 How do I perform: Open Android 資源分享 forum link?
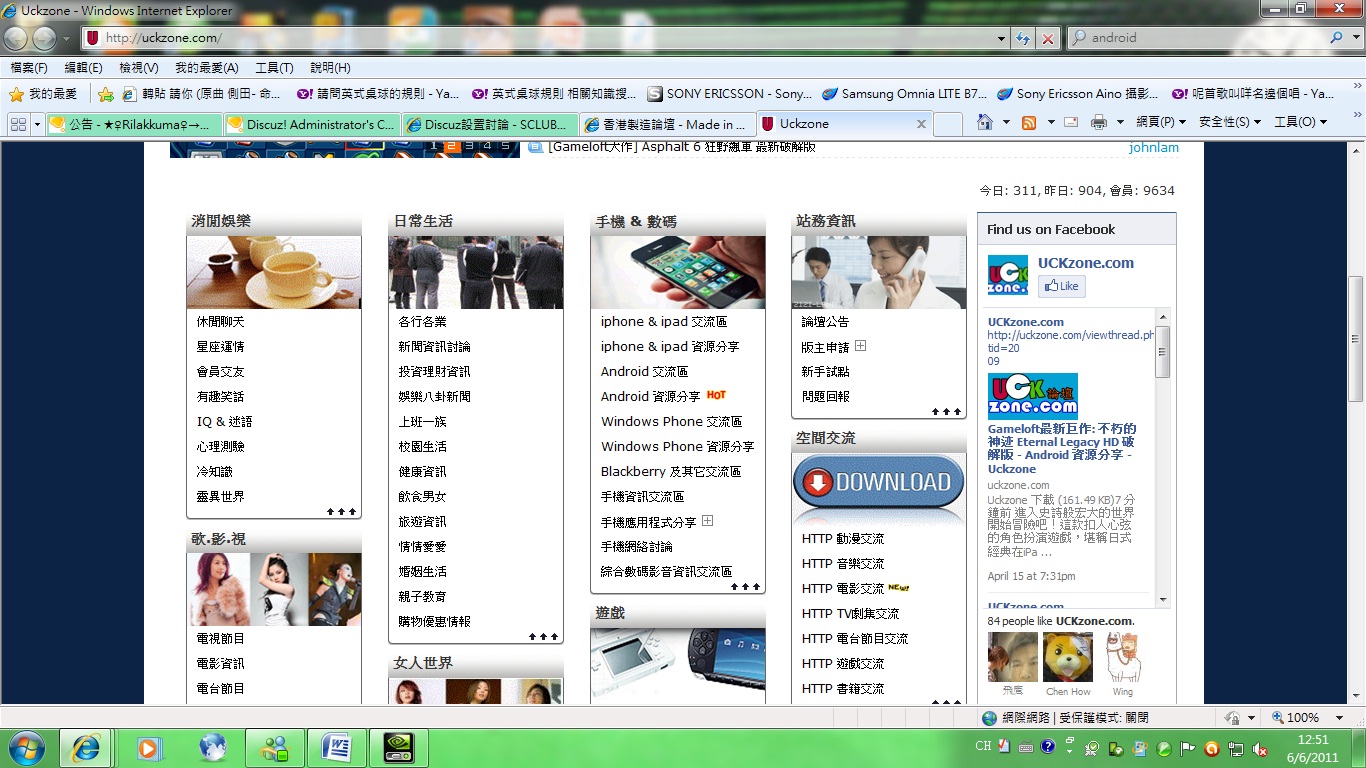tap(650, 397)
